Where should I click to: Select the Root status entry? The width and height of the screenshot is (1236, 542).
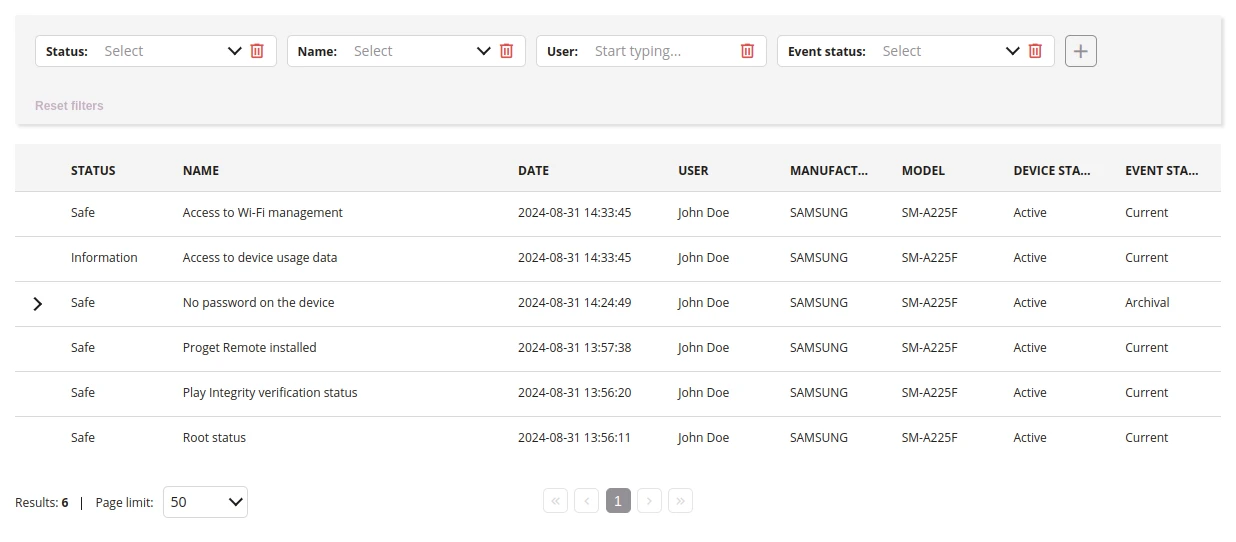click(618, 438)
